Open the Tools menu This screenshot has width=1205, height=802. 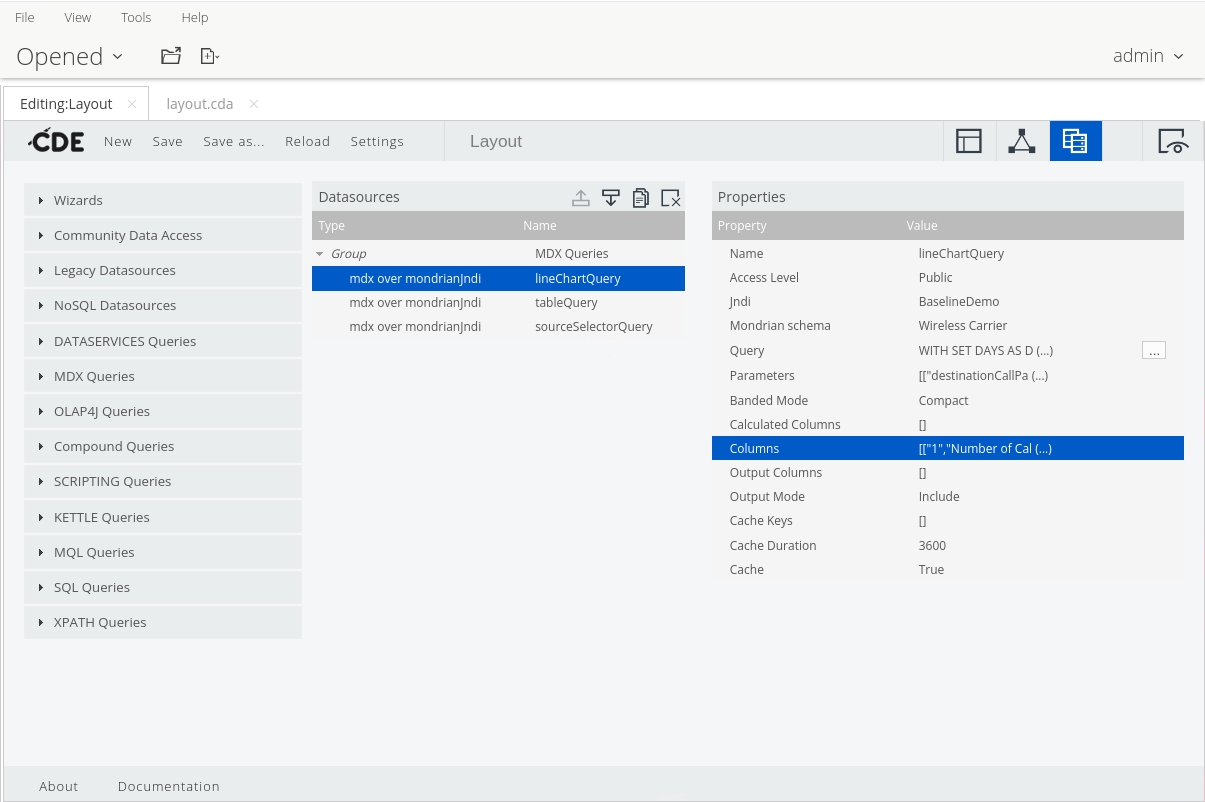[x=136, y=17]
